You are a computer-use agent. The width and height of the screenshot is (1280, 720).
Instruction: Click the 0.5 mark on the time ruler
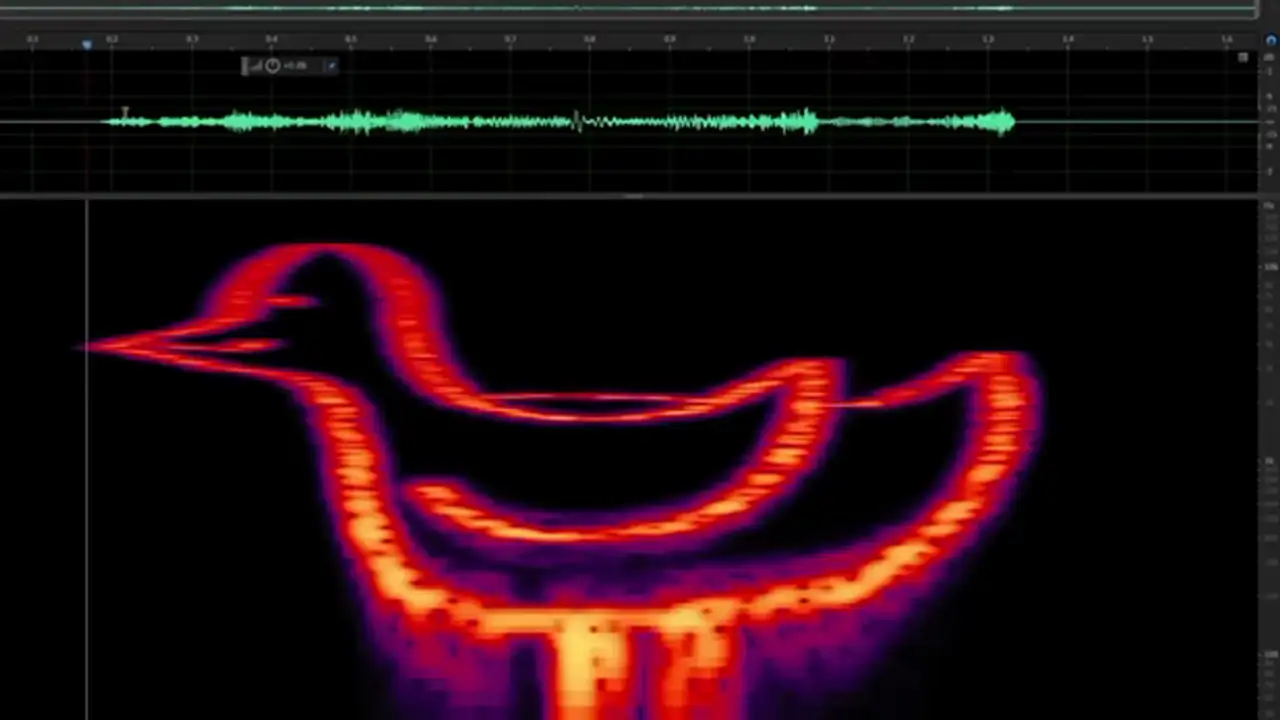(350, 40)
